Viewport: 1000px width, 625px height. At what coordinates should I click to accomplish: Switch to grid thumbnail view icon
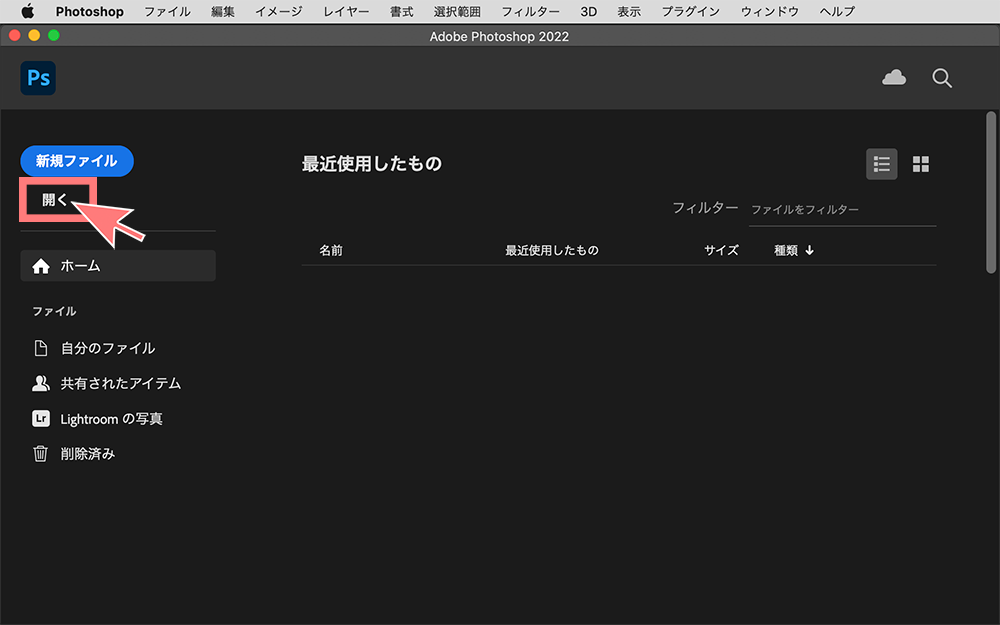(x=920, y=164)
